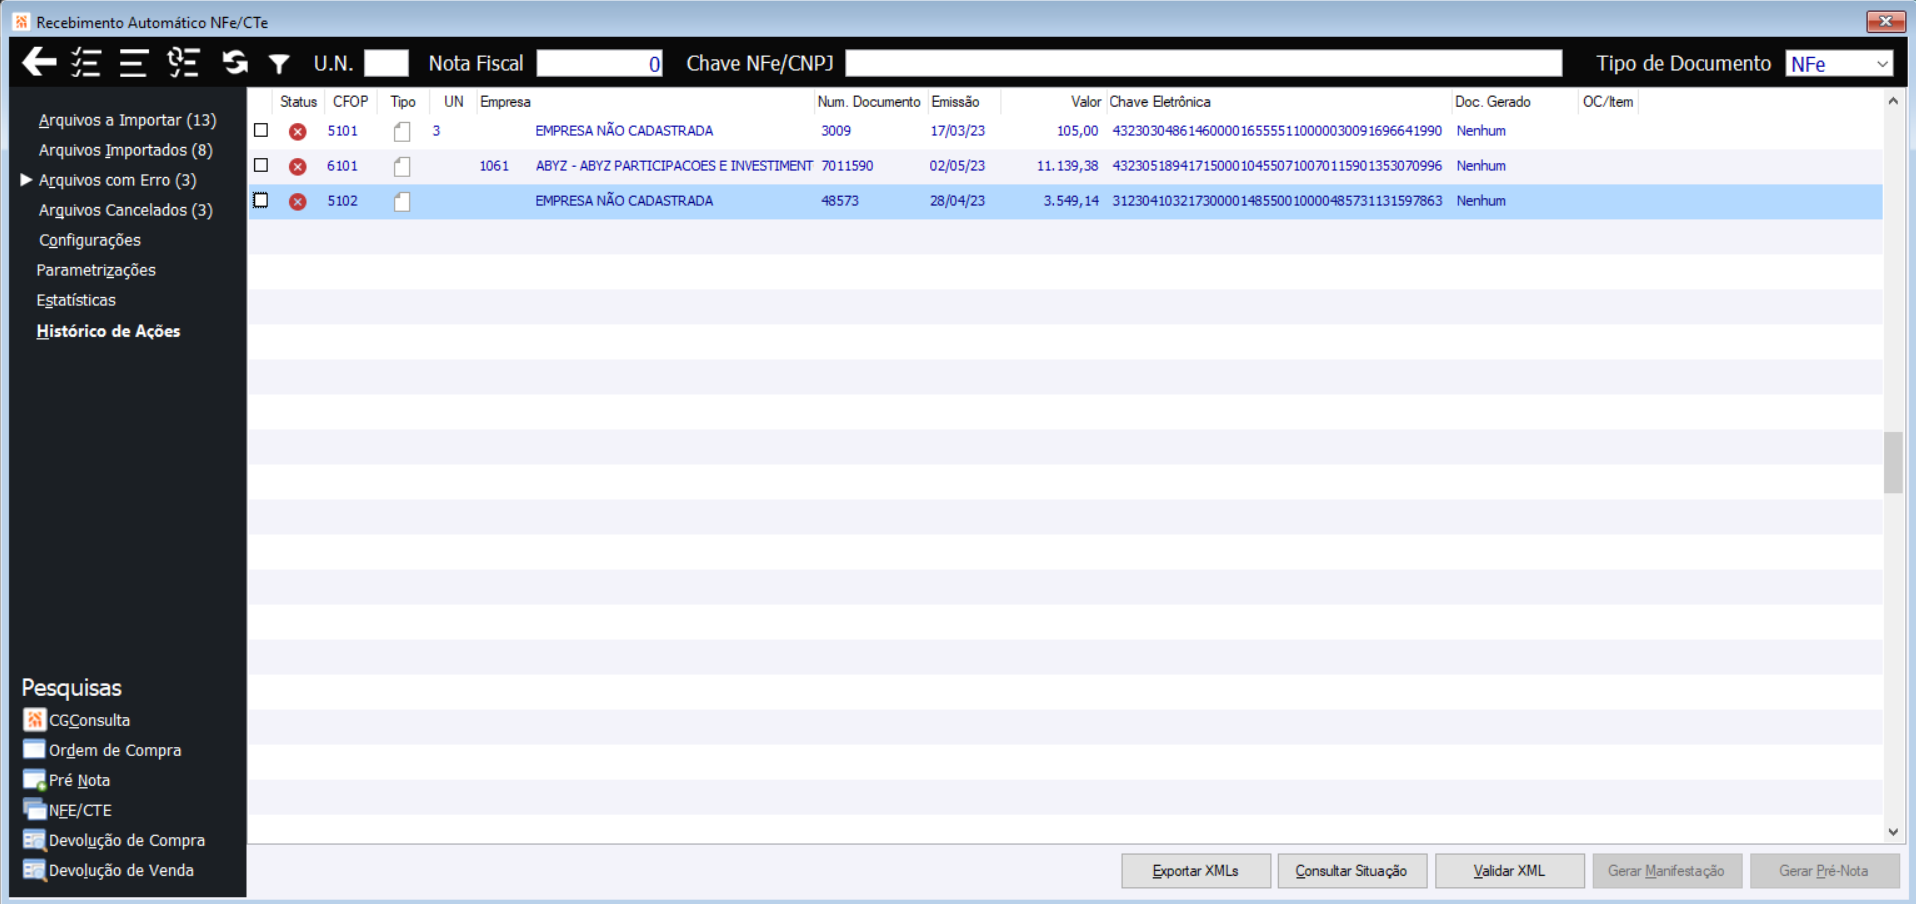Refresh the list with the circular arrows icon

point(235,63)
